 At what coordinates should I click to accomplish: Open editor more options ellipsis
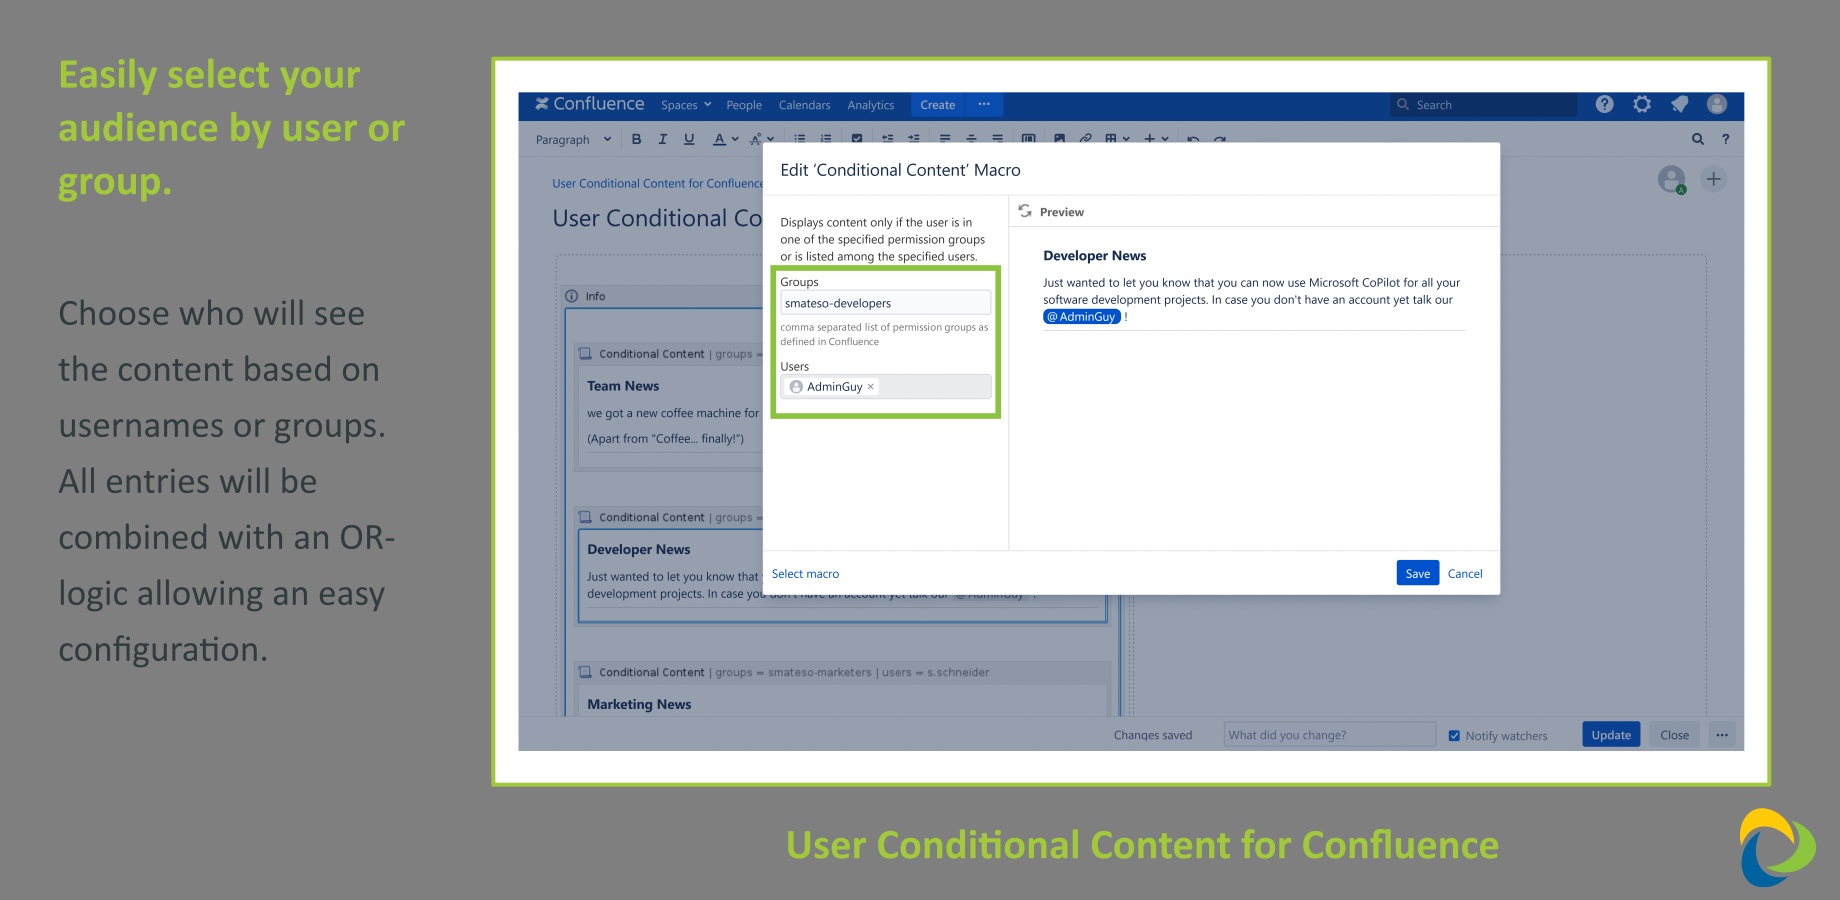1722,735
